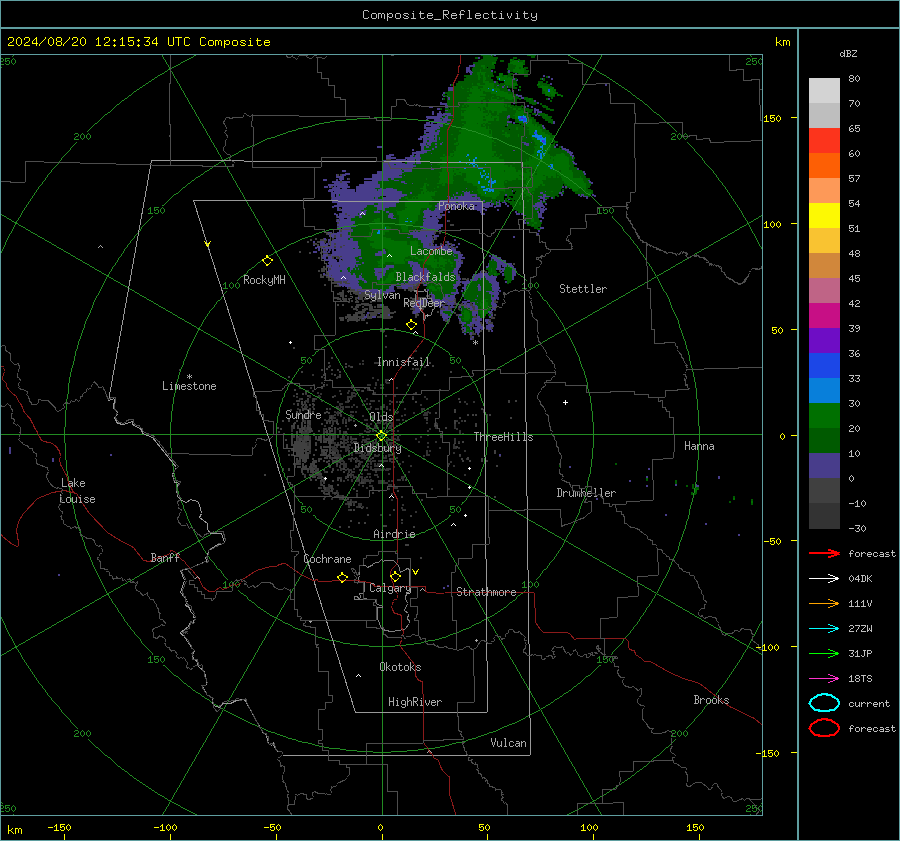Click the dBZ legend heading
The width and height of the screenshot is (900, 841).
[x=848, y=53]
